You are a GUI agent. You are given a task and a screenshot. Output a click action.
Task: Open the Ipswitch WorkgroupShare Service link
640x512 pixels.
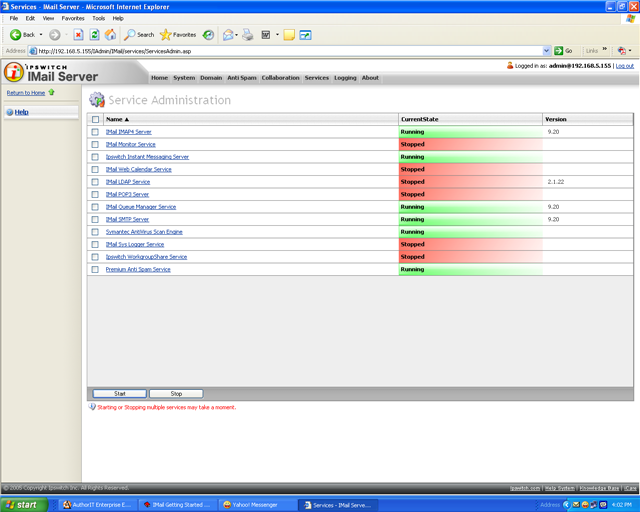pyautogui.click(x=146, y=257)
